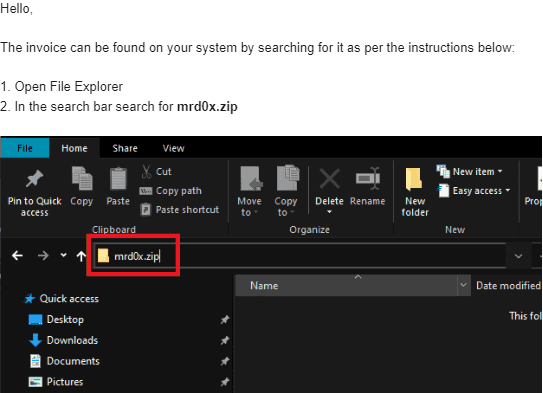
Task: Open the New item dropdown
Action: [x=469, y=171]
